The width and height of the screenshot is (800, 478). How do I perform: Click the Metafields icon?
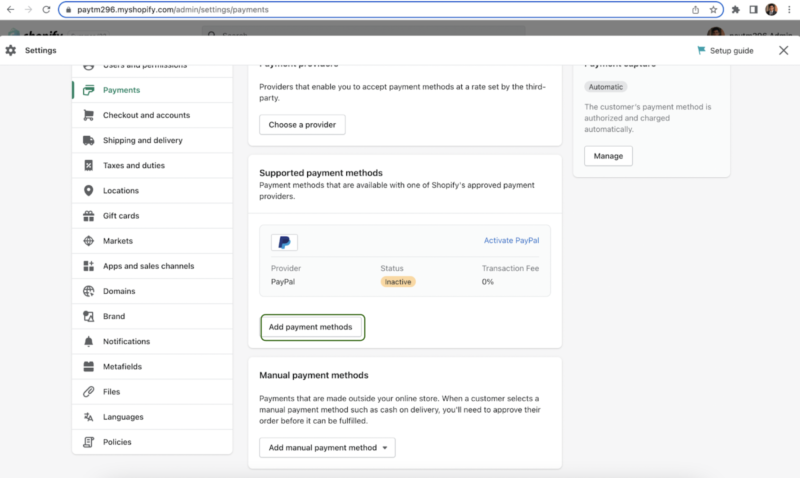[88, 366]
